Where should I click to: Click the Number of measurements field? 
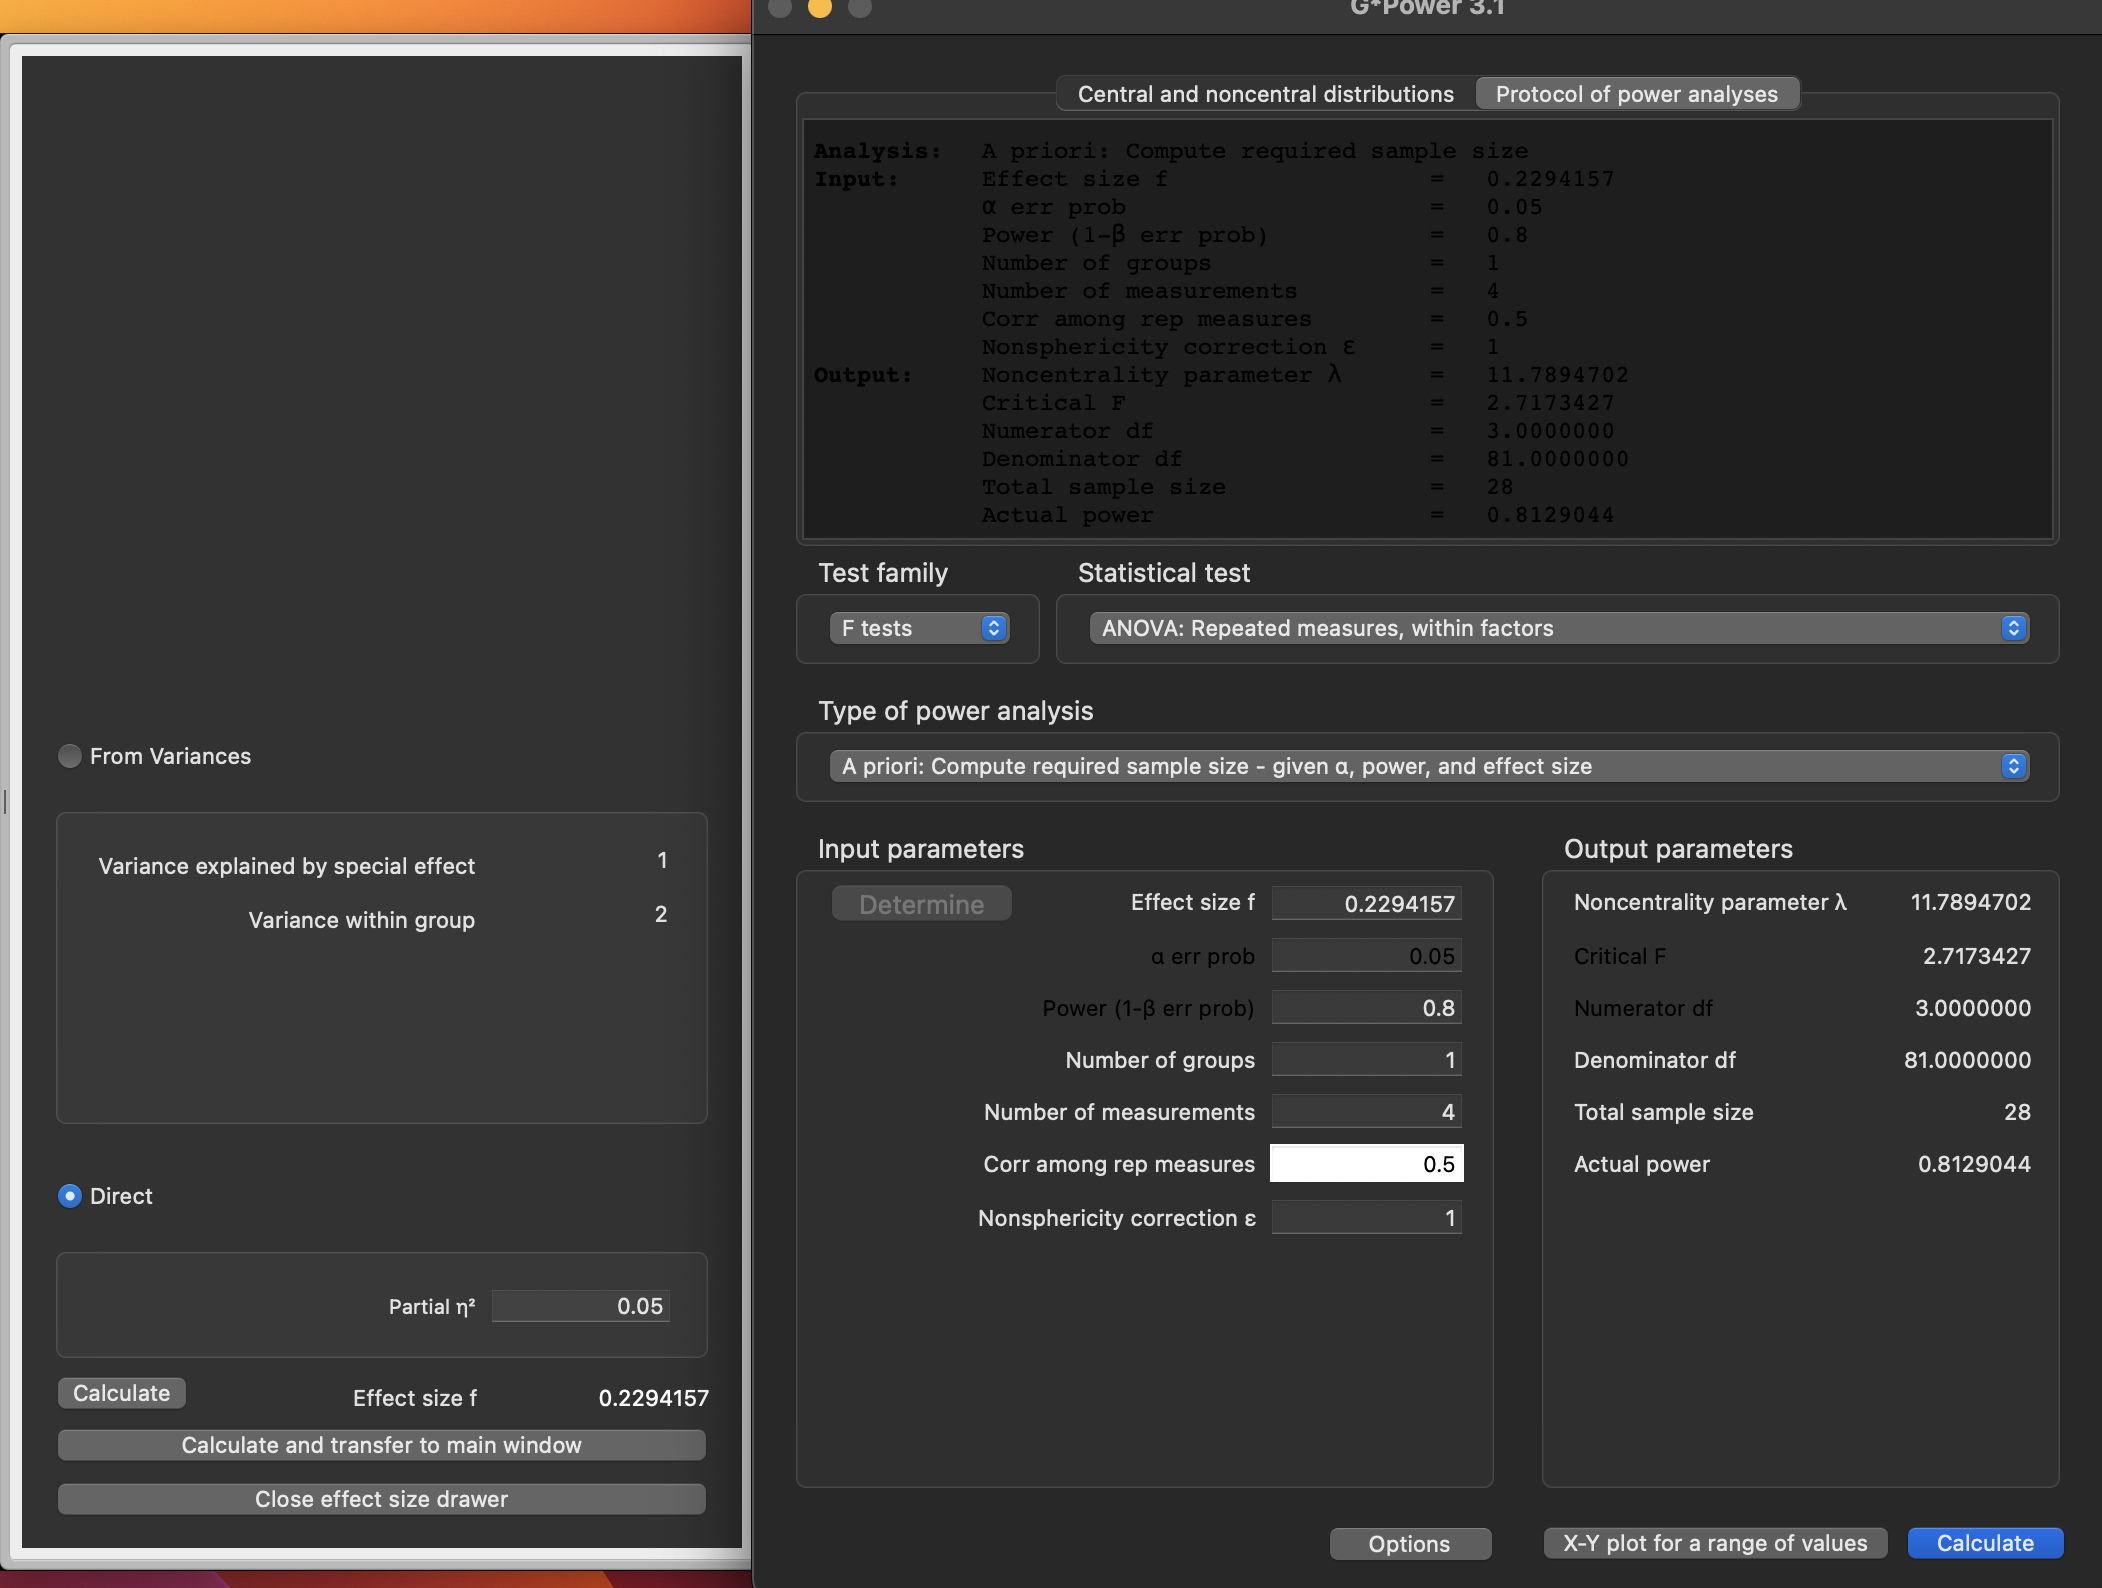click(1366, 1112)
